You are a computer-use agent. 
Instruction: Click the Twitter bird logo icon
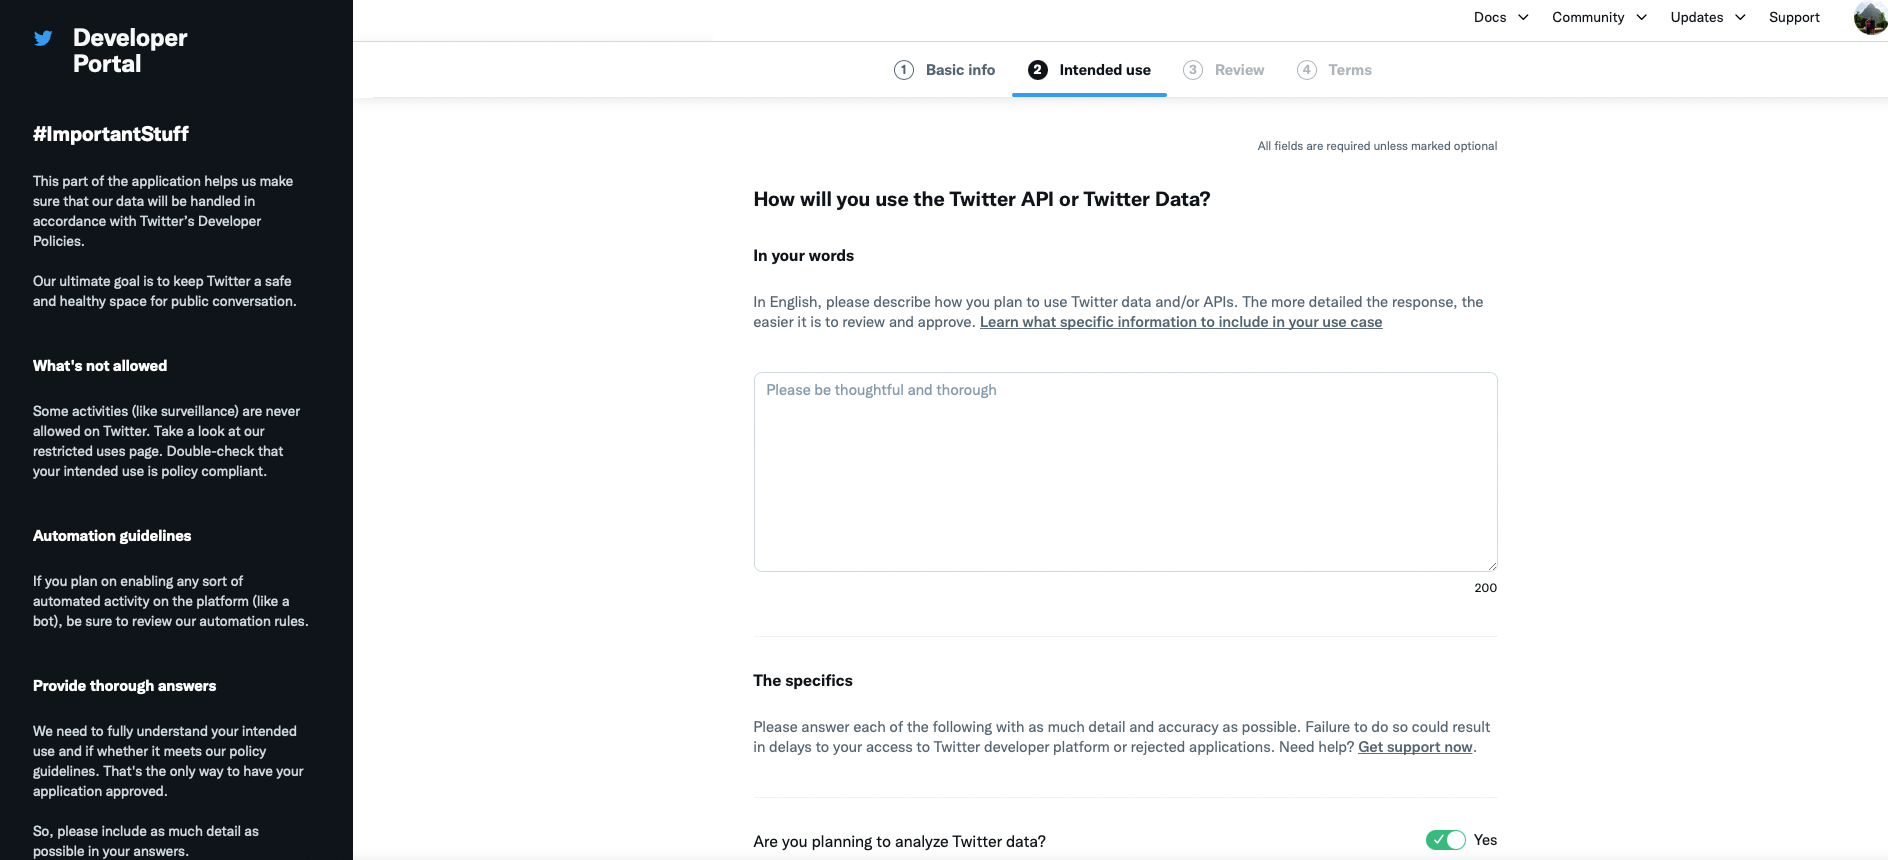[43, 39]
